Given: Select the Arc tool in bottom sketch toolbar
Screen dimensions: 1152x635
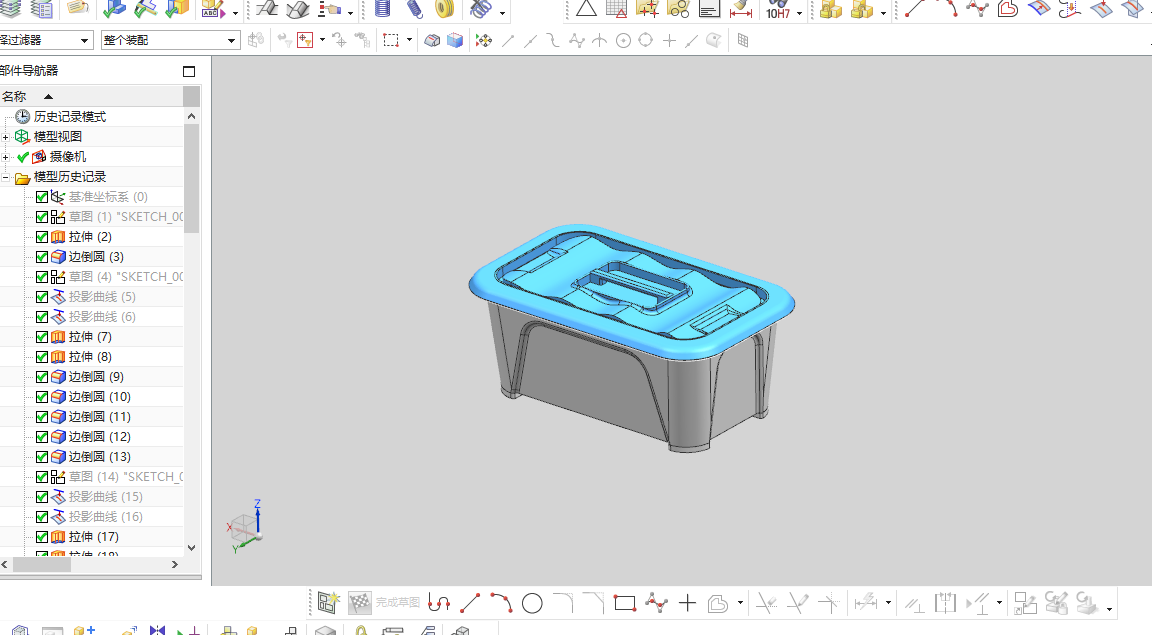Looking at the screenshot, I should click(501, 603).
